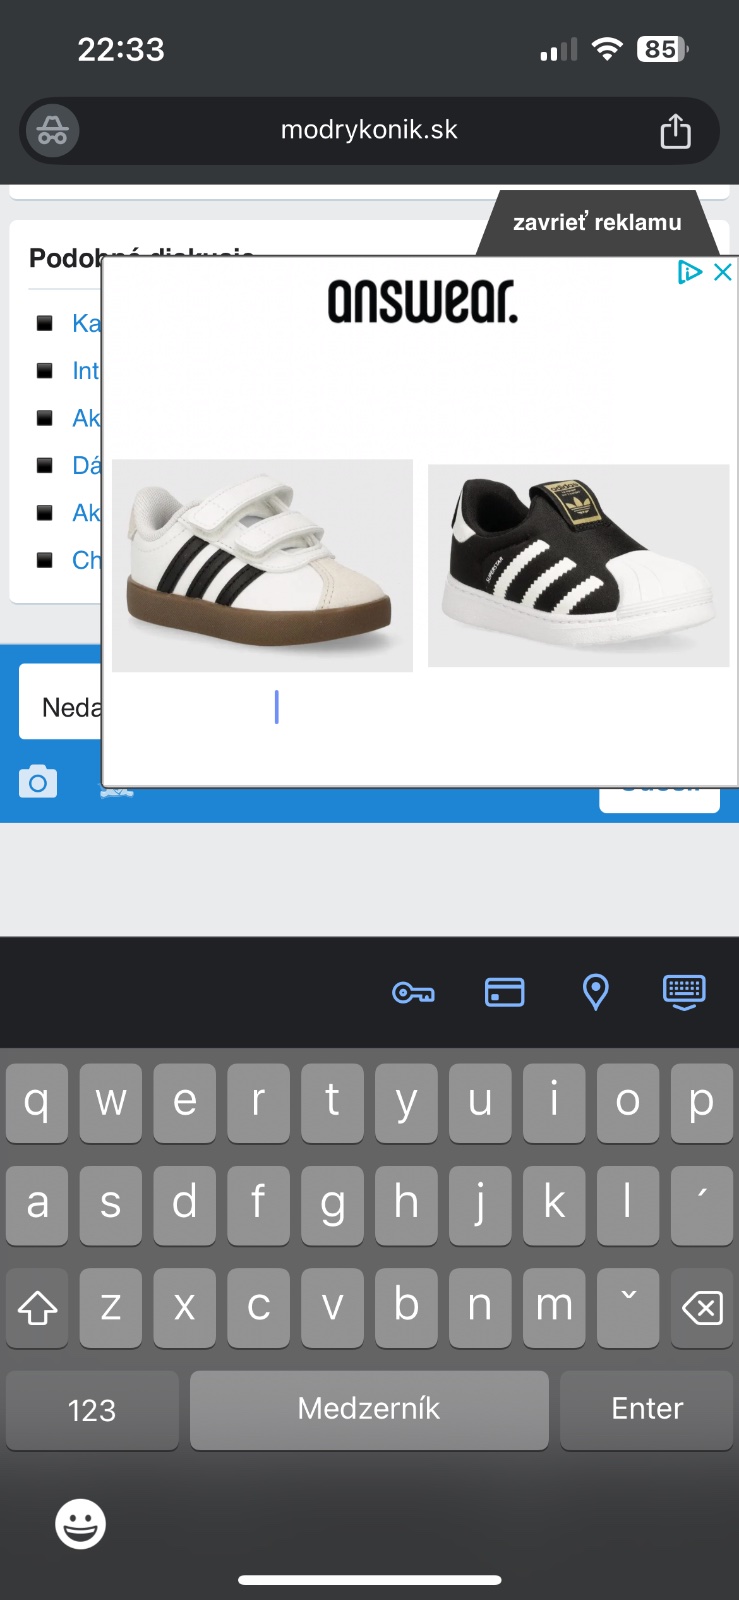Open saved payment cards icon
This screenshot has width=739, height=1600.
(x=504, y=992)
